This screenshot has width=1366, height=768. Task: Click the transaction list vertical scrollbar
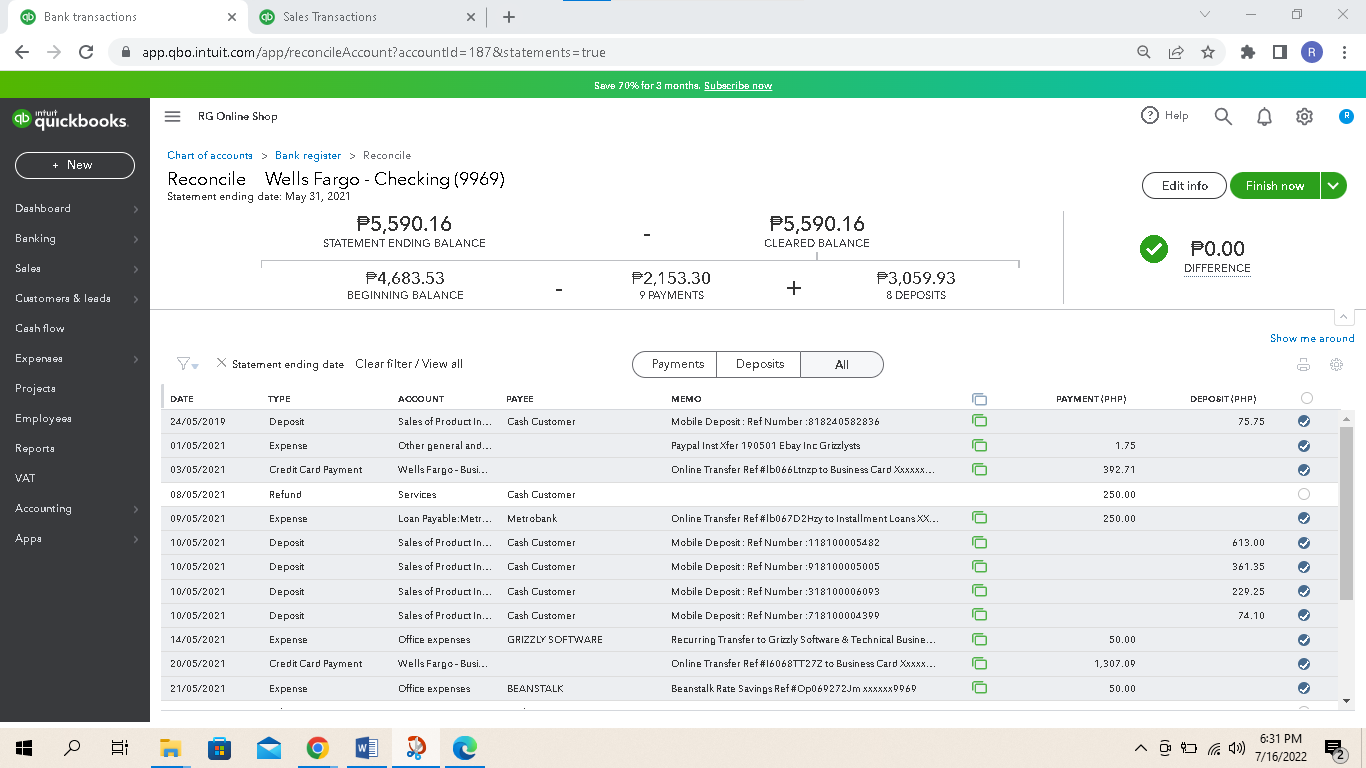[1346, 513]
